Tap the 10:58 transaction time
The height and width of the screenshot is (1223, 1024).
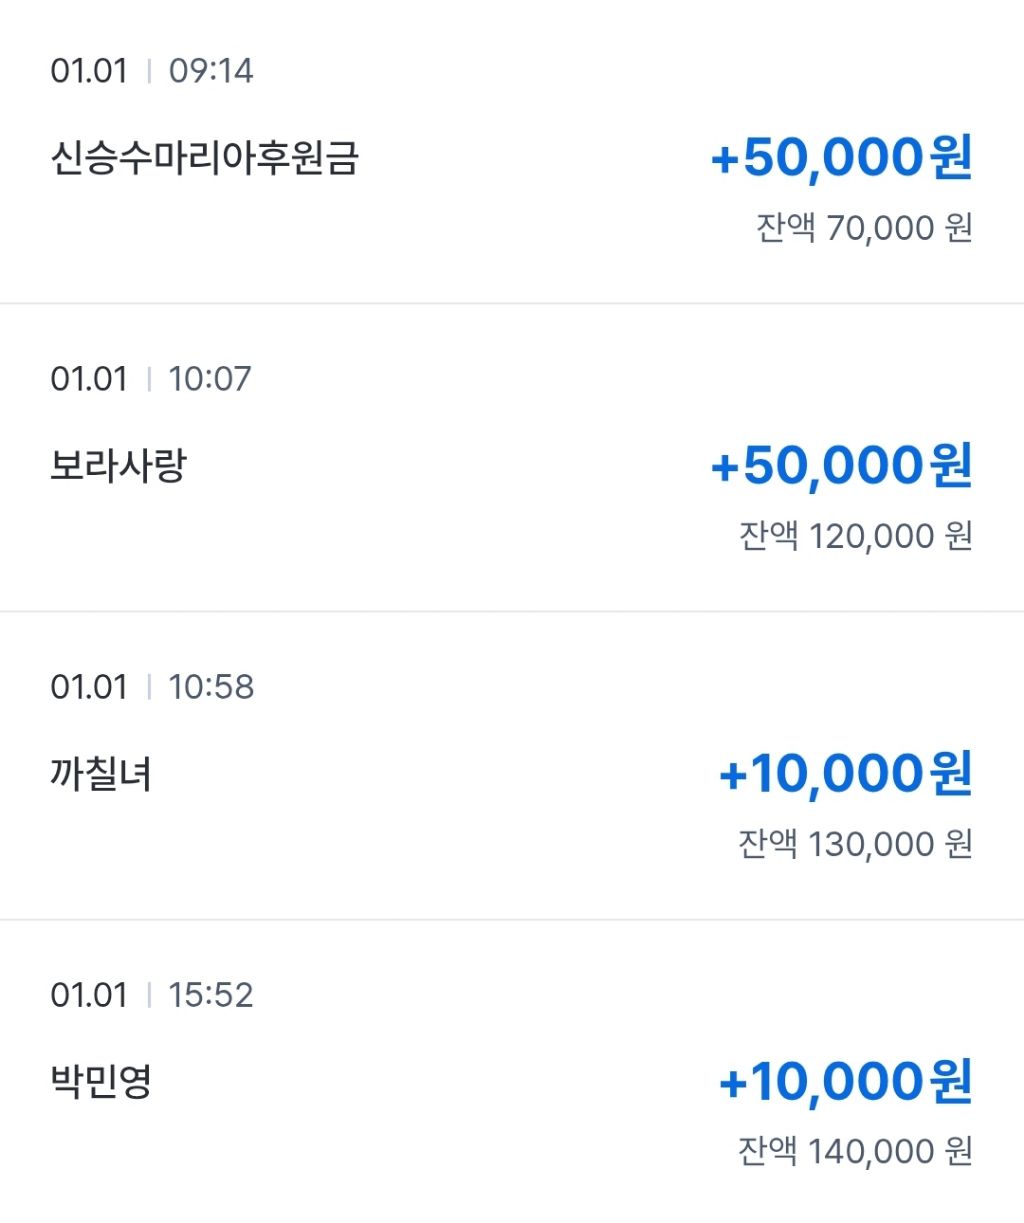click(x=211, y=687)
